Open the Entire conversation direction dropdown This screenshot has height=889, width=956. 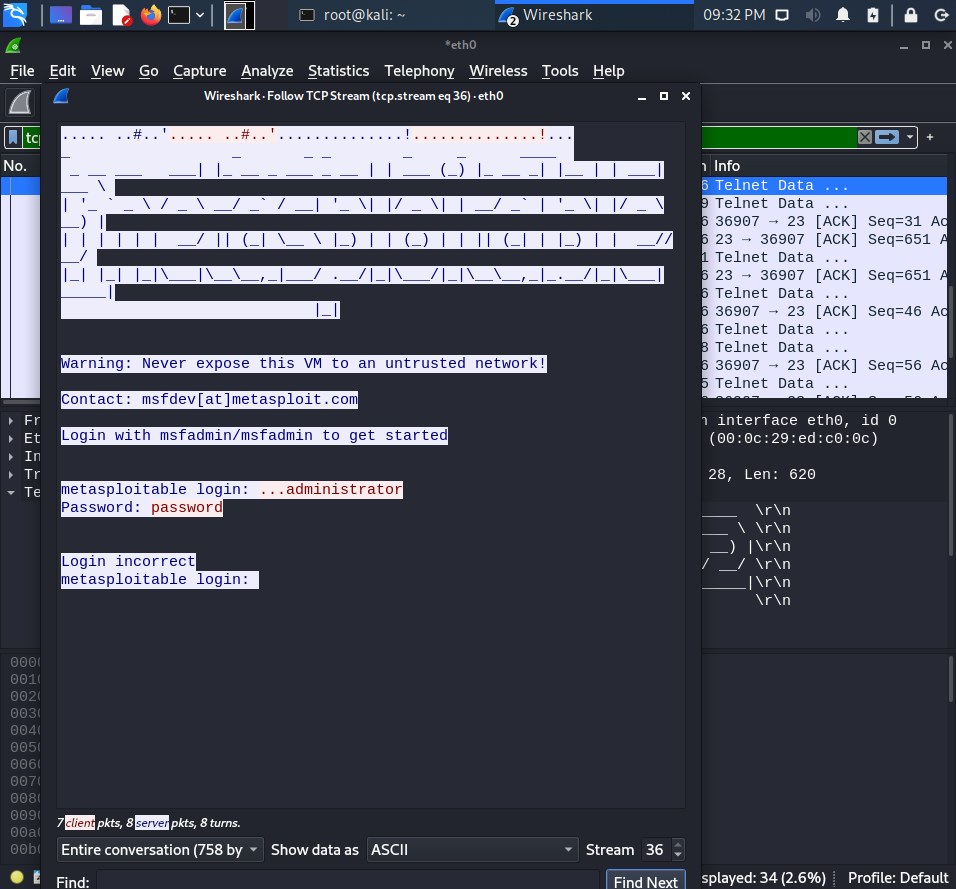pyautogui.click(x=160, y=850)
